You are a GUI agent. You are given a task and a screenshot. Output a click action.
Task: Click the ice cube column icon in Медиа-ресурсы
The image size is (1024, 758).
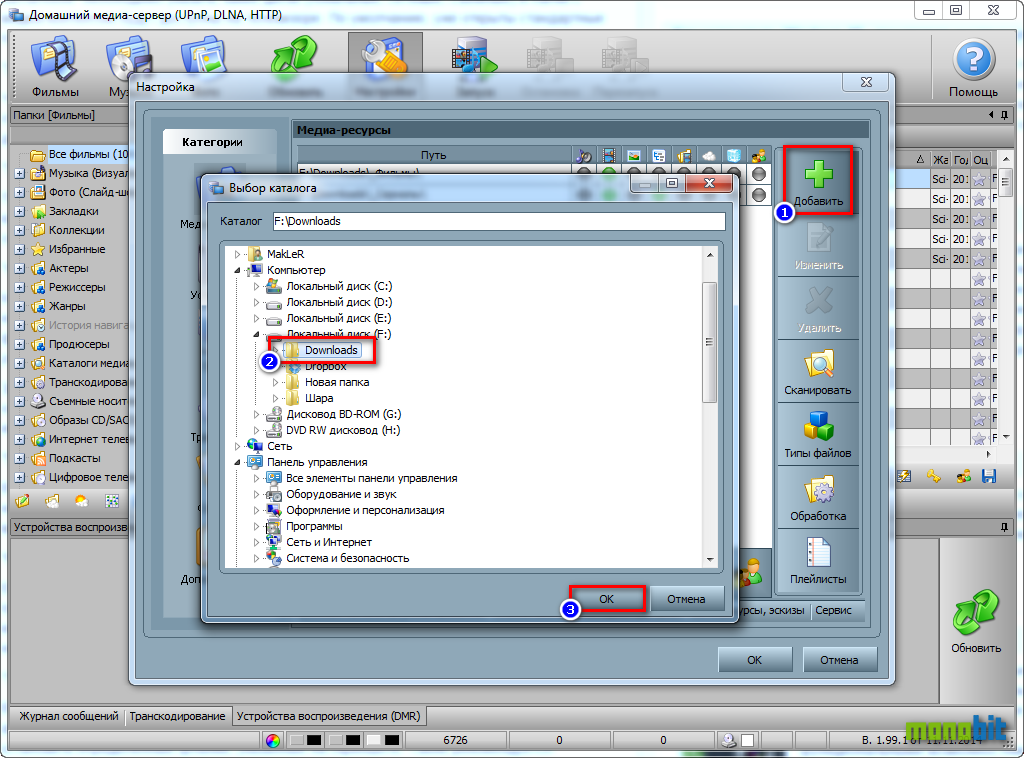[733, 155]
